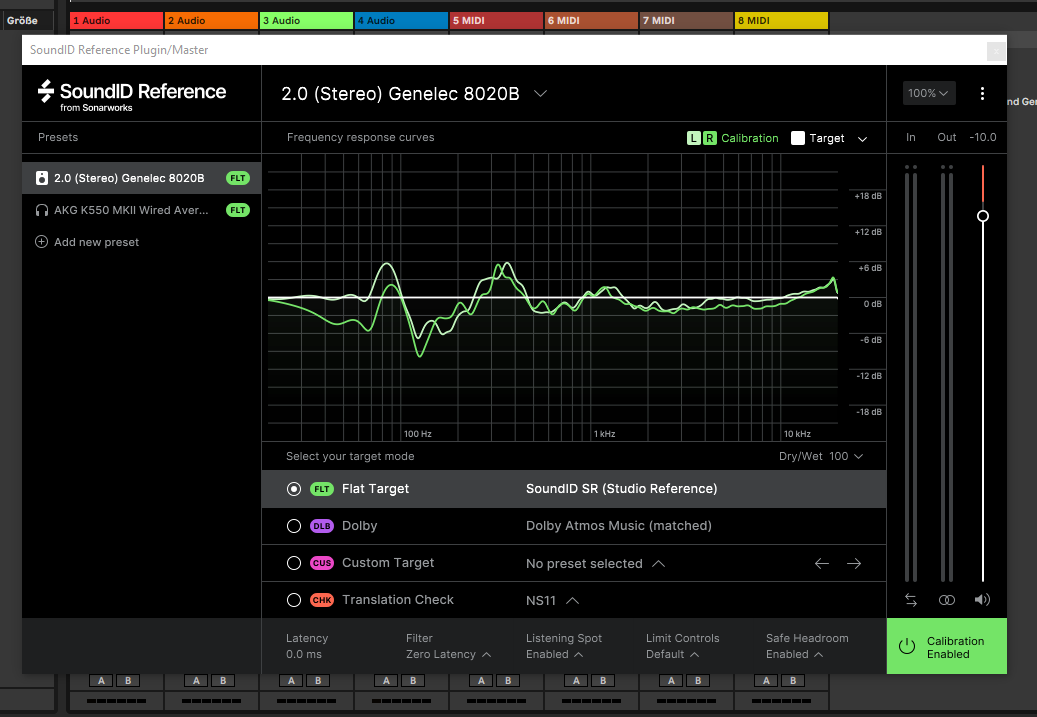Click the headphone icon of AKG preset

(42, 210)
